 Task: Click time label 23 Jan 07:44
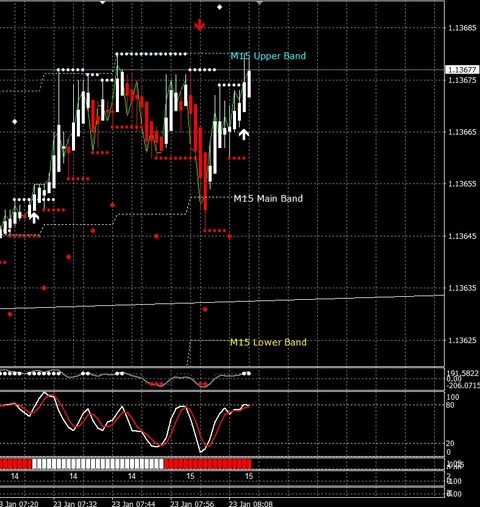tap(133, 503)
